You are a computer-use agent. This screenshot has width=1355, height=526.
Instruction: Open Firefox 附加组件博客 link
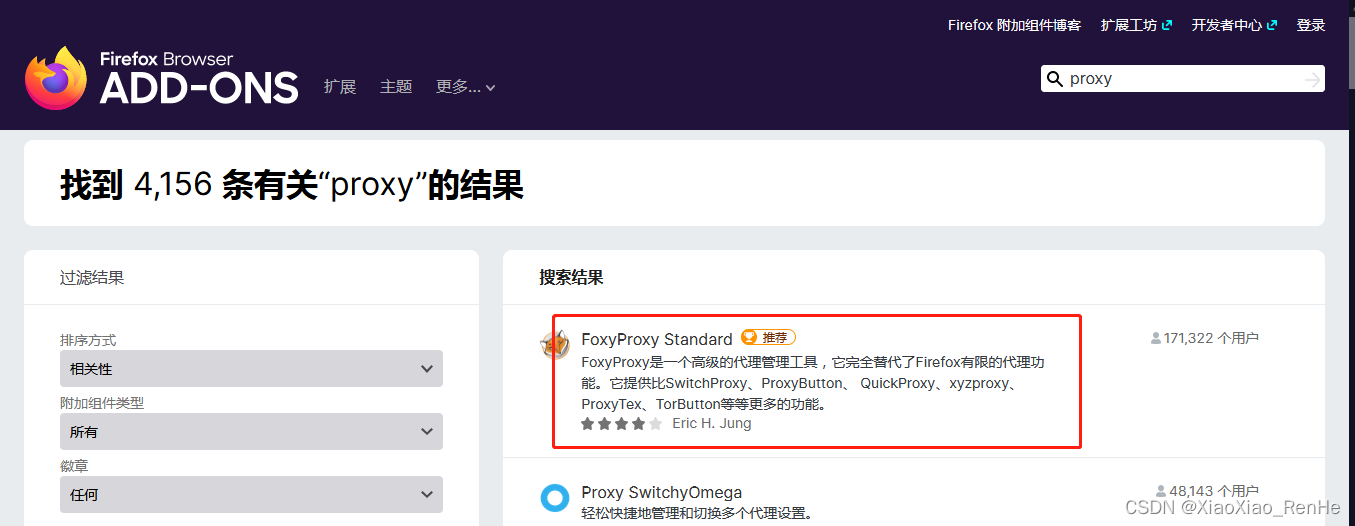(x=1014, y=25)
